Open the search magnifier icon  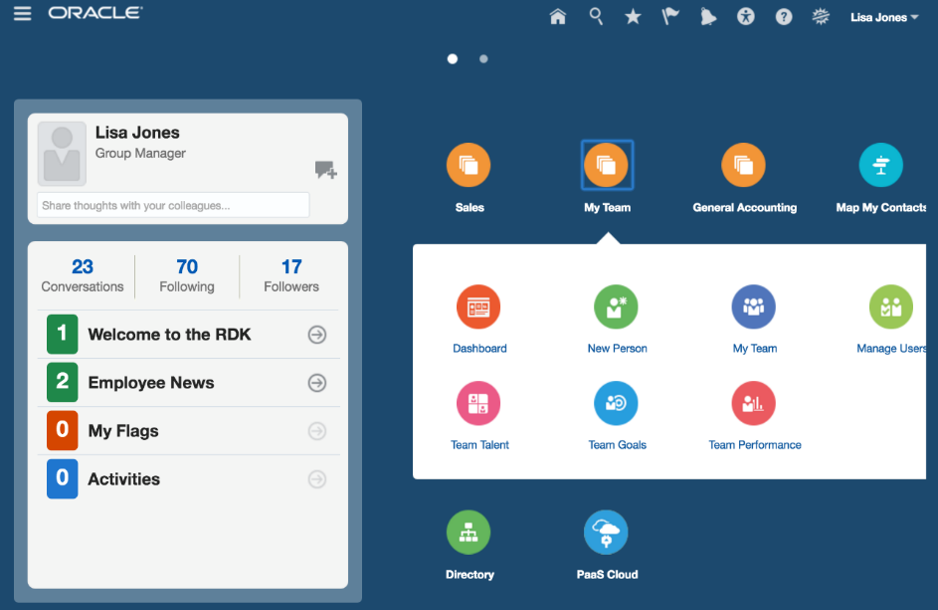pos(595,16)
